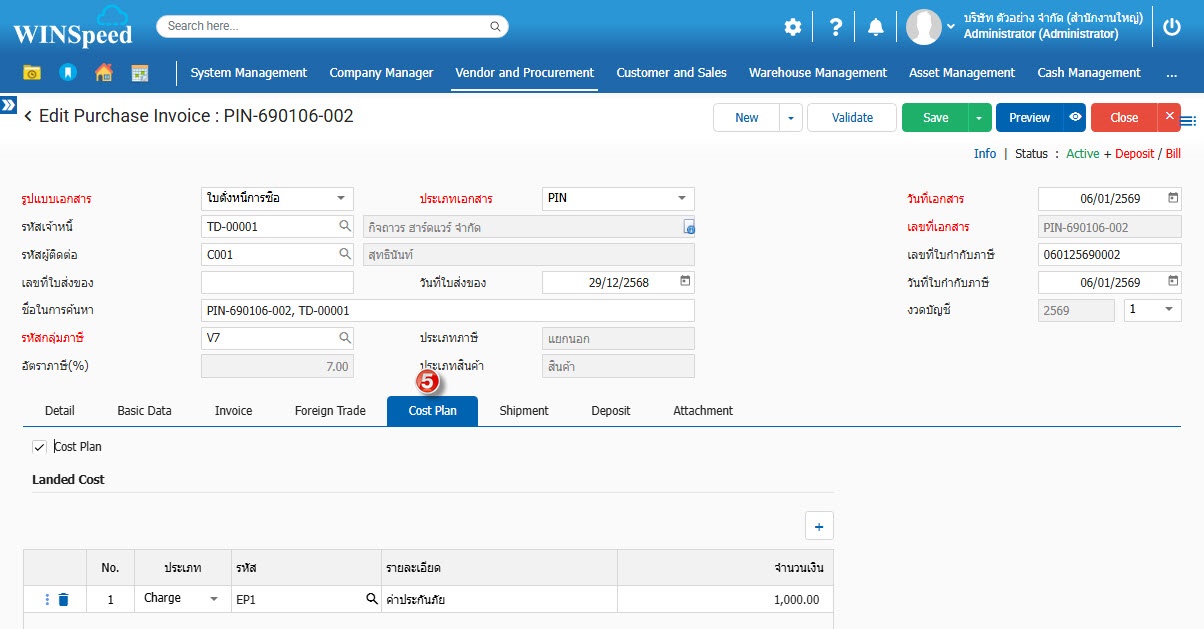Expand the Charge type dropdown in row 1
Screen dimensions: 1204x629
(x=213, y=599)
